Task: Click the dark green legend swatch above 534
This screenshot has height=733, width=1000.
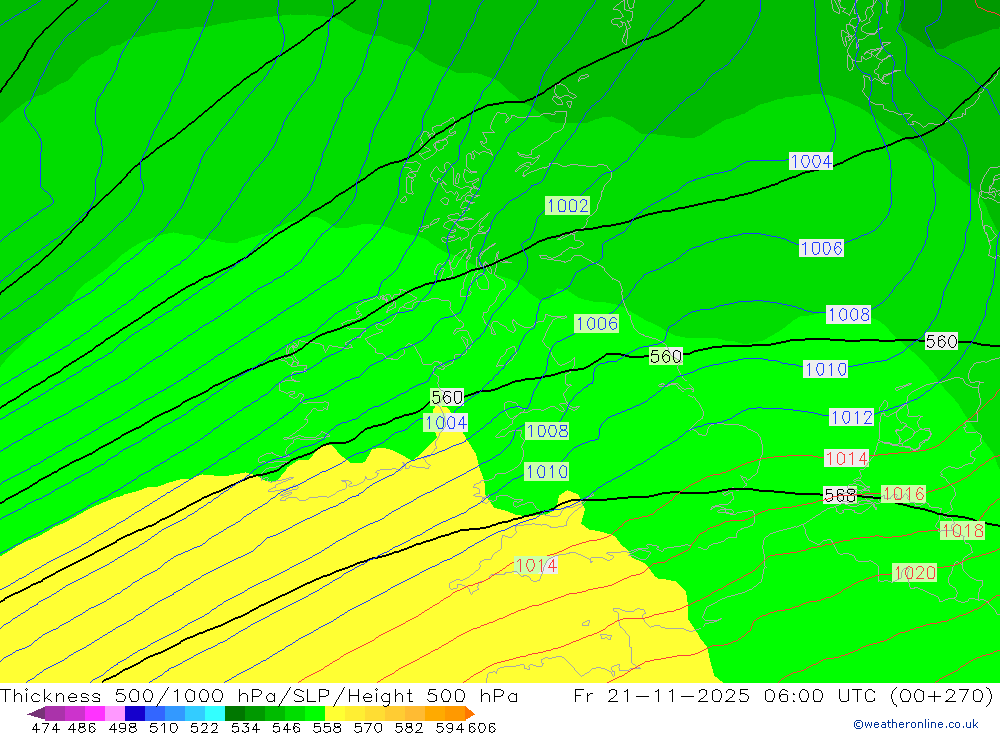Action: tap(234, 713)
